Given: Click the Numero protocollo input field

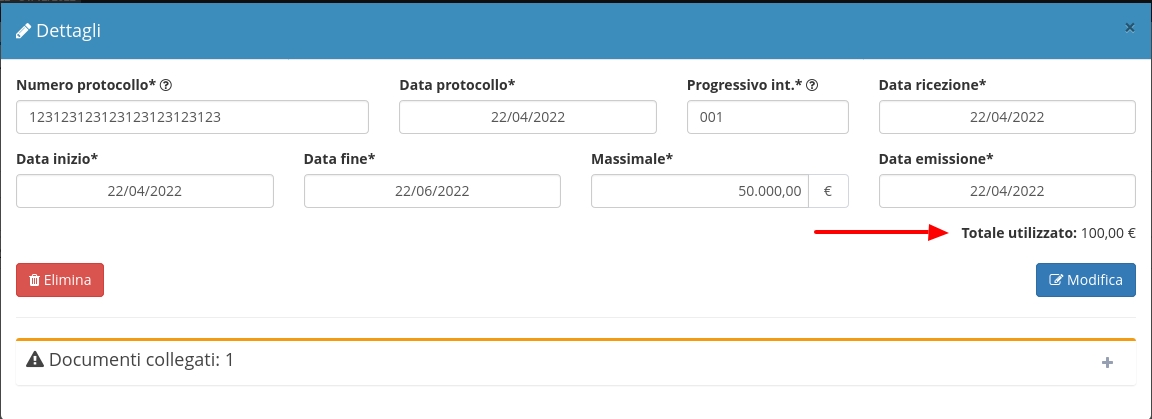Looking at the screenshot, I should [193, 117].
